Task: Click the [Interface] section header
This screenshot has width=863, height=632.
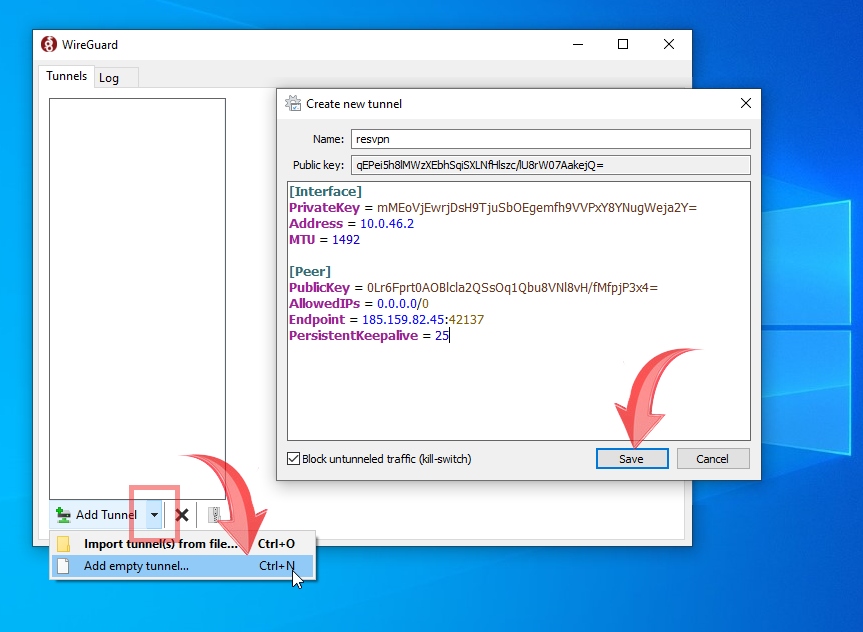Action: (x=325, y=192)
